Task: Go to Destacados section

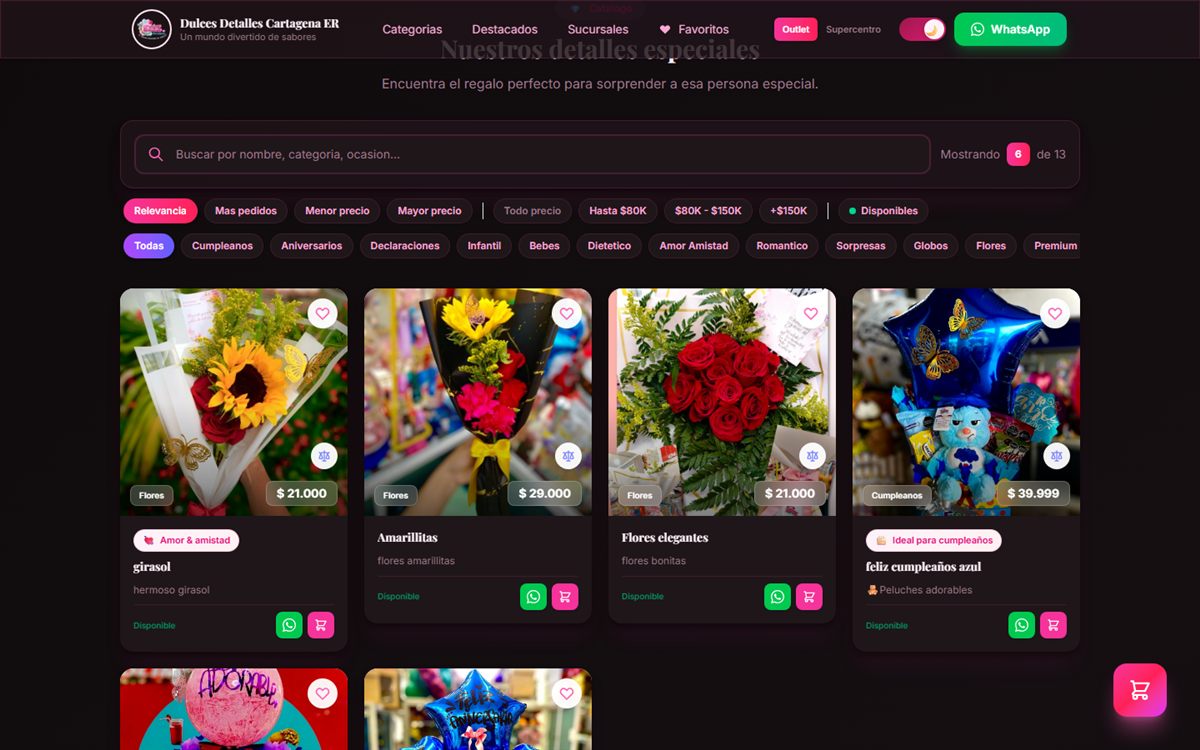Action: click(x=505, y=29)
